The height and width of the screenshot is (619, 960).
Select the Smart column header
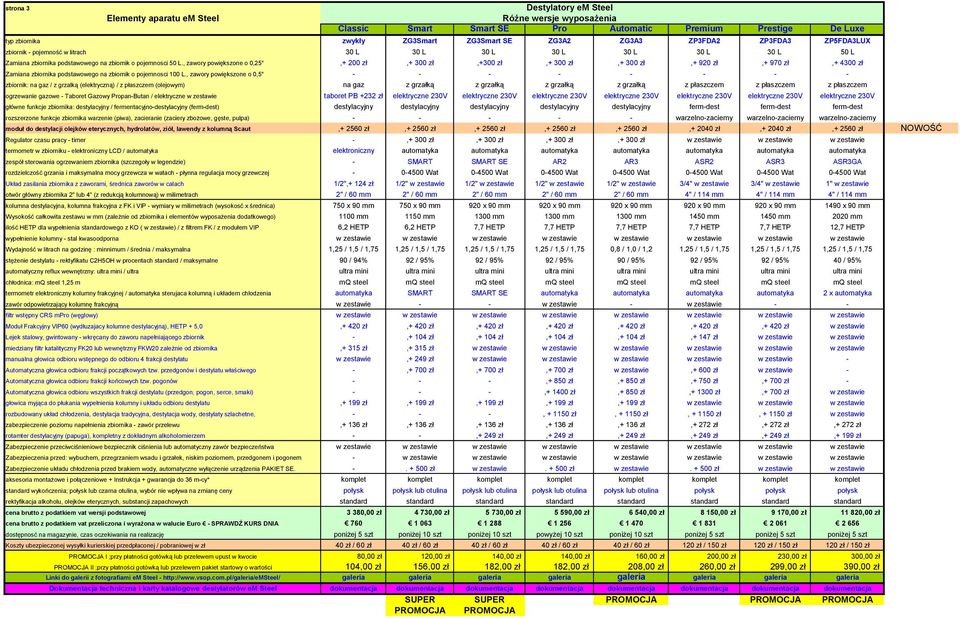(420, 29)
